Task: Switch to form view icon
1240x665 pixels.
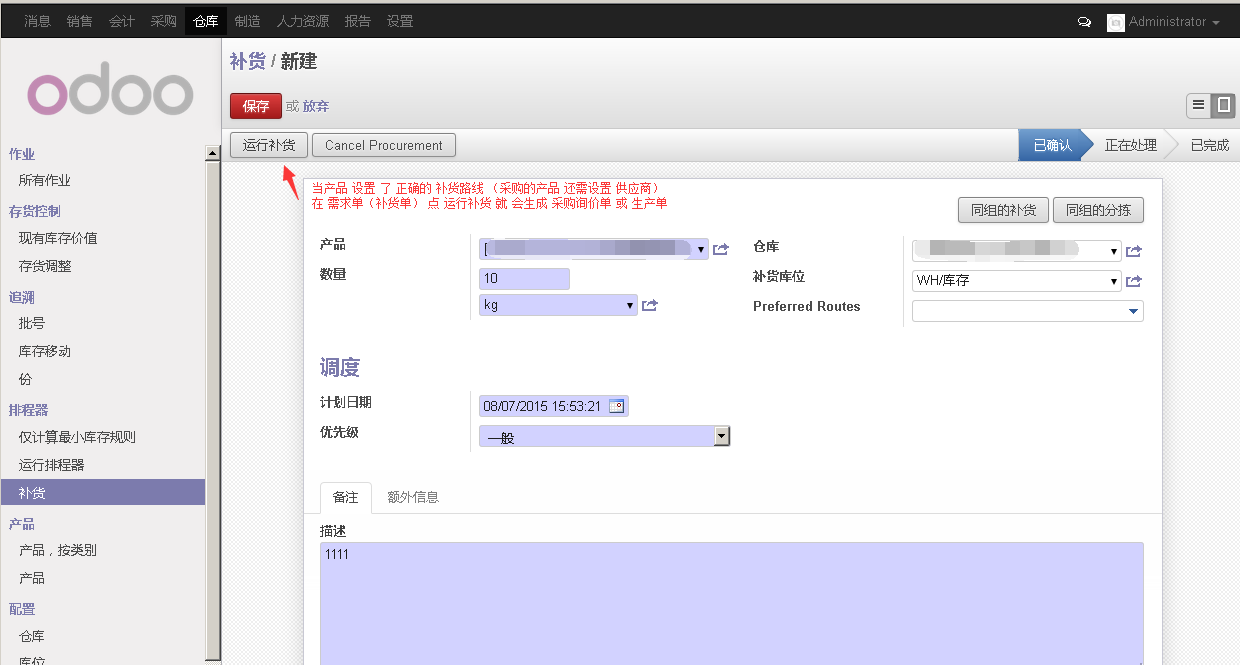Action: [x=1223, y=105]
